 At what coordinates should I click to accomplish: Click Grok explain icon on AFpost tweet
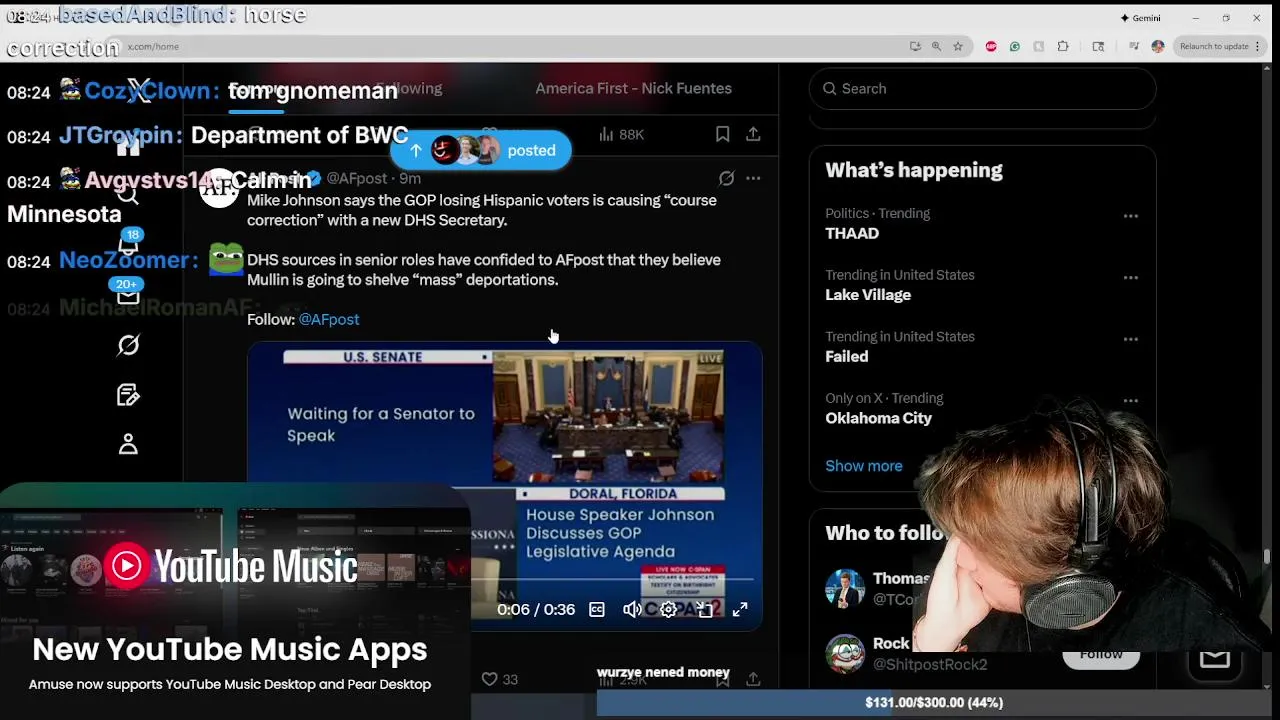tap(726, 178)
